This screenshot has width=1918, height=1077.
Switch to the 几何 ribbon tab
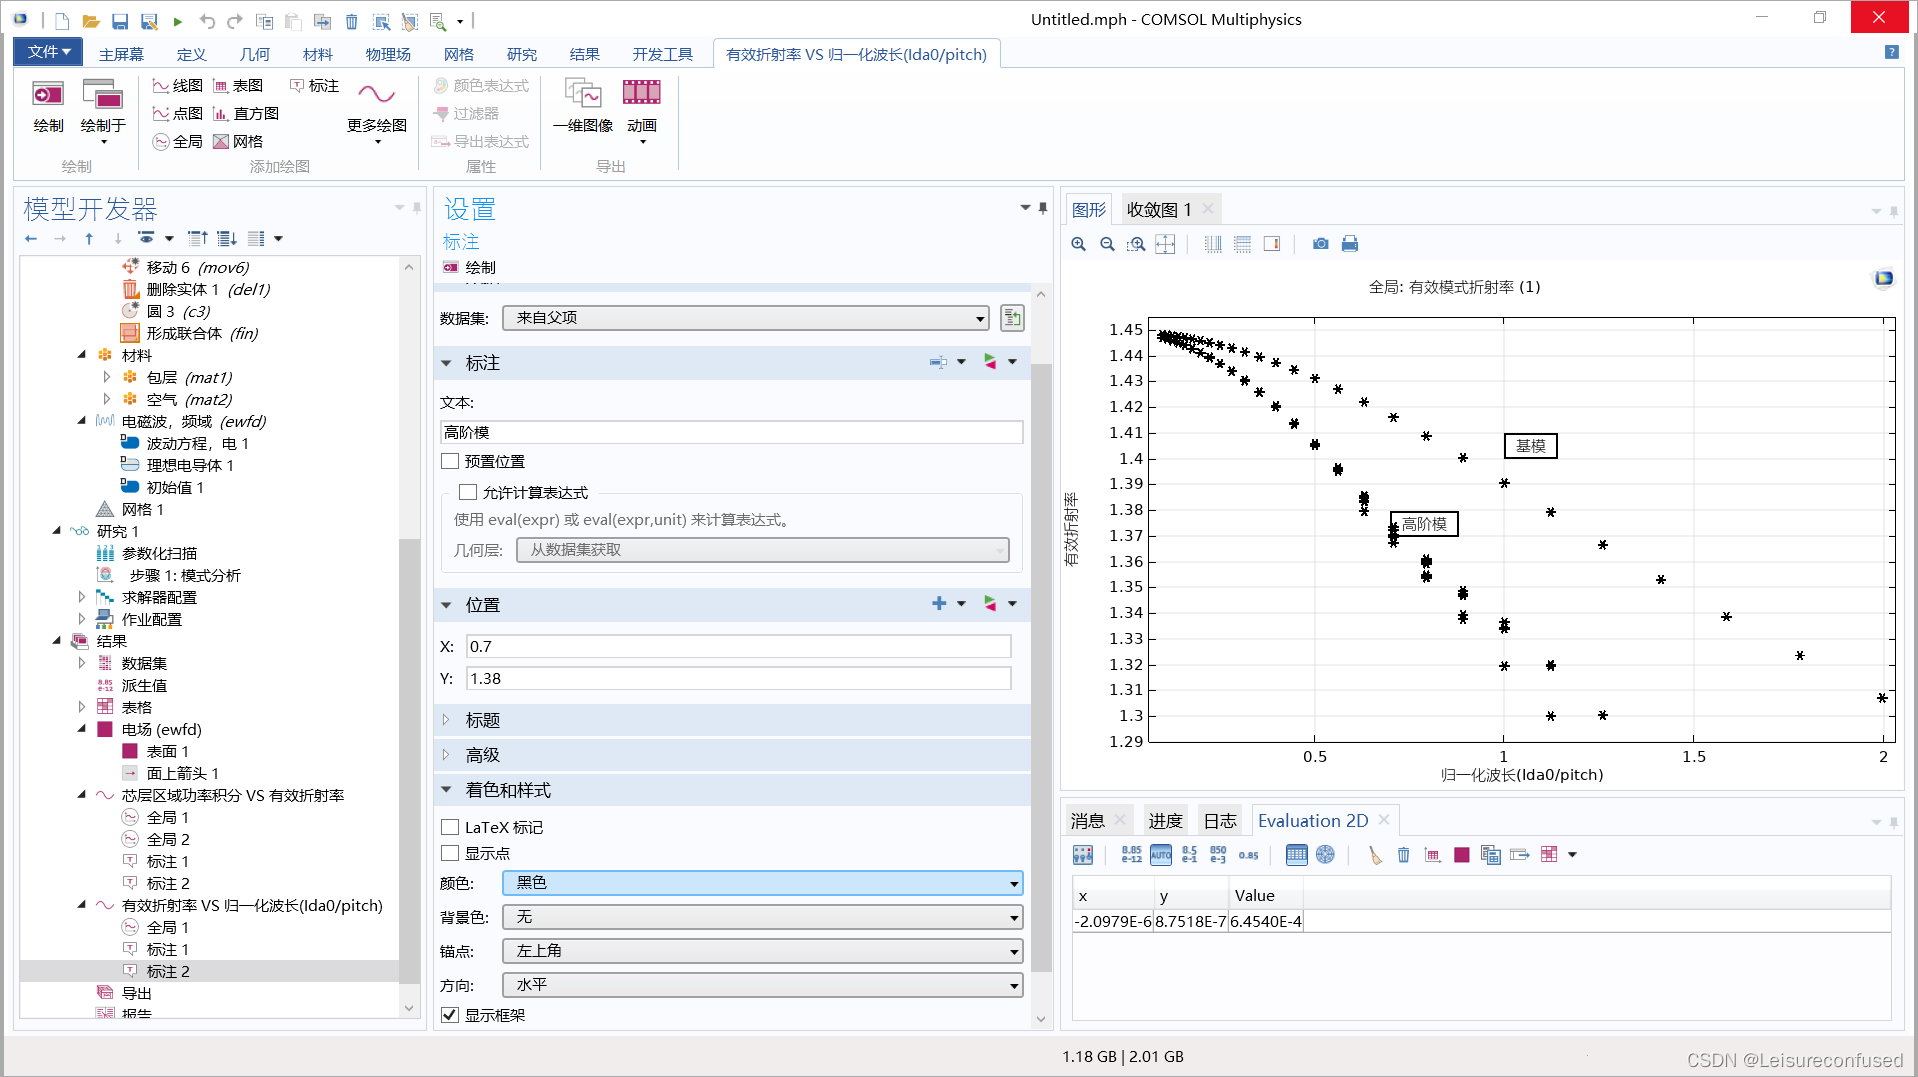255,54
